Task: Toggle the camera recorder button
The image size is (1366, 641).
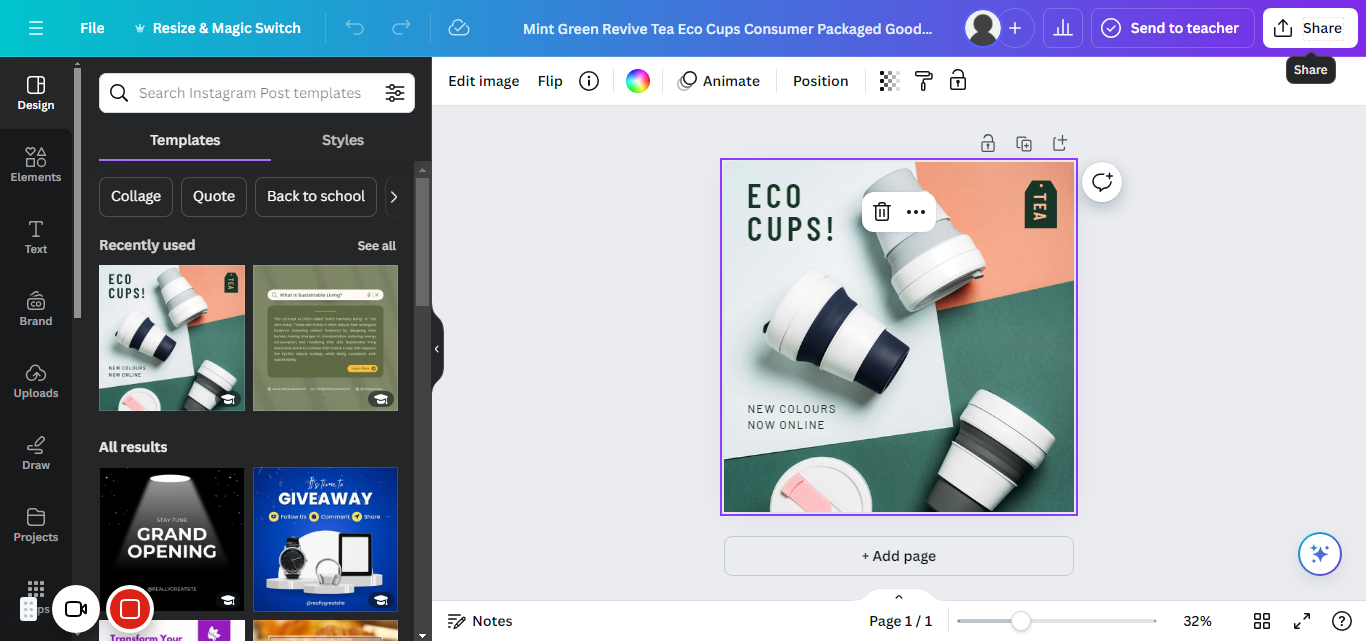Action: (x=76, y=609)
